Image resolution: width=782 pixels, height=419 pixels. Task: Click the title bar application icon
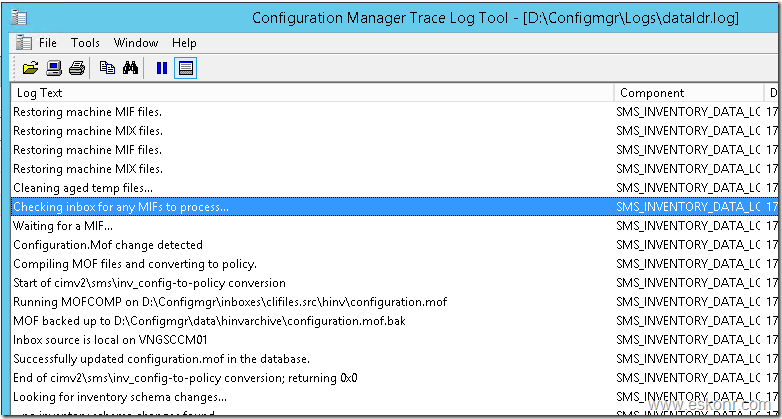(19, 17)
